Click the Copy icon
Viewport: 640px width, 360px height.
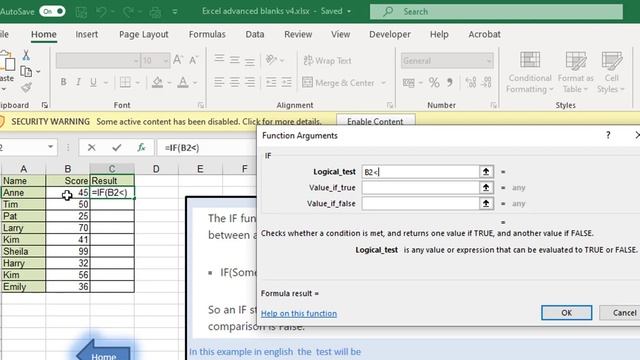tap(27, 71)
